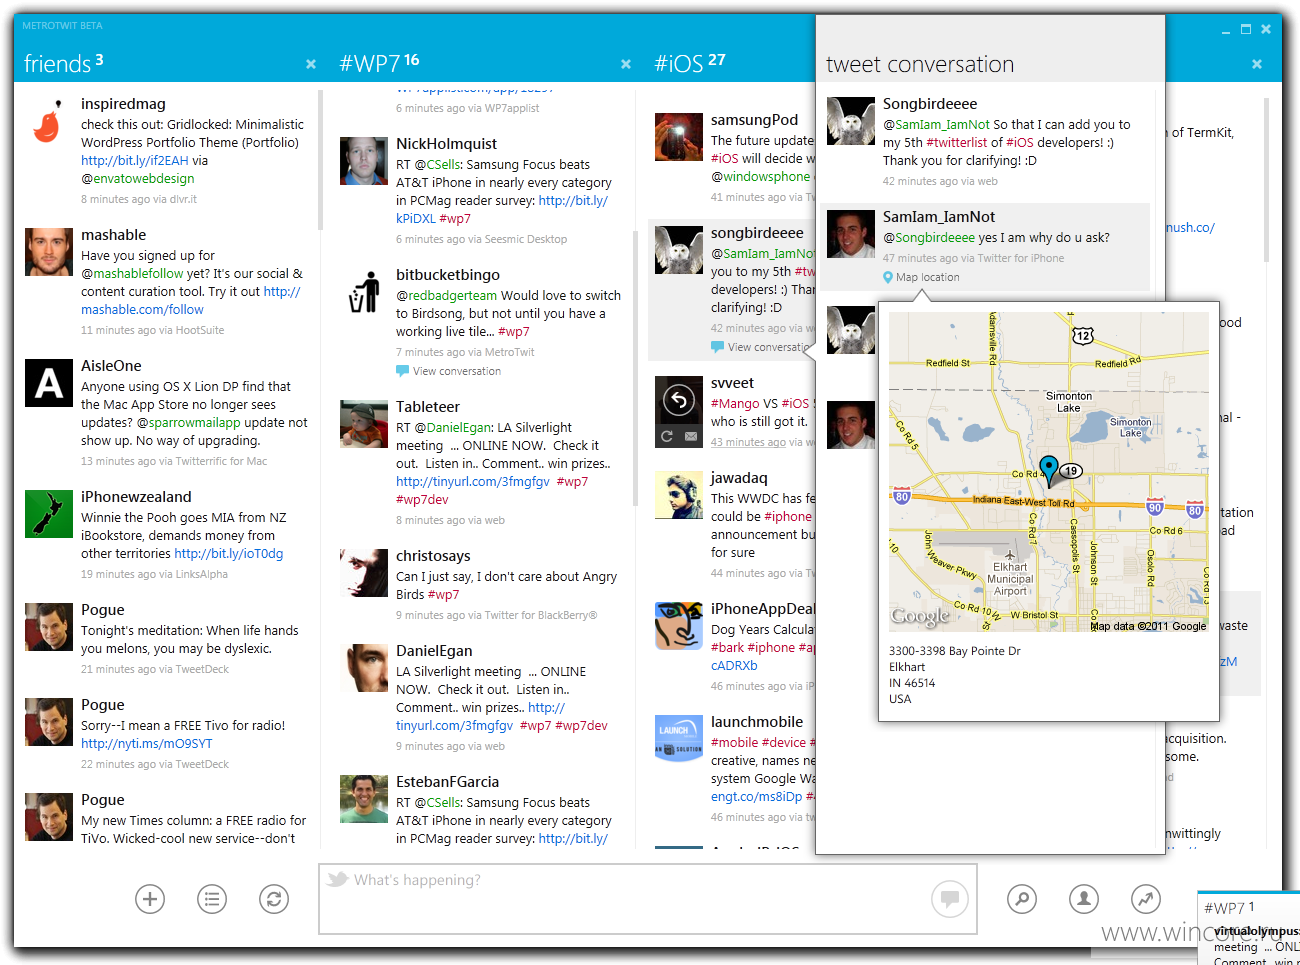The width and height of the screenshot is (1300, 965).
Task: Follow the mashable.com/follow link
Action: click(x=142, y=309)
